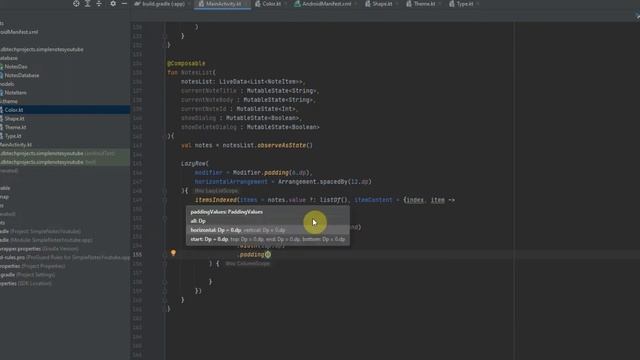
Task: Fold the NotesList function parameters at line 142
Action: click(165, 136)
